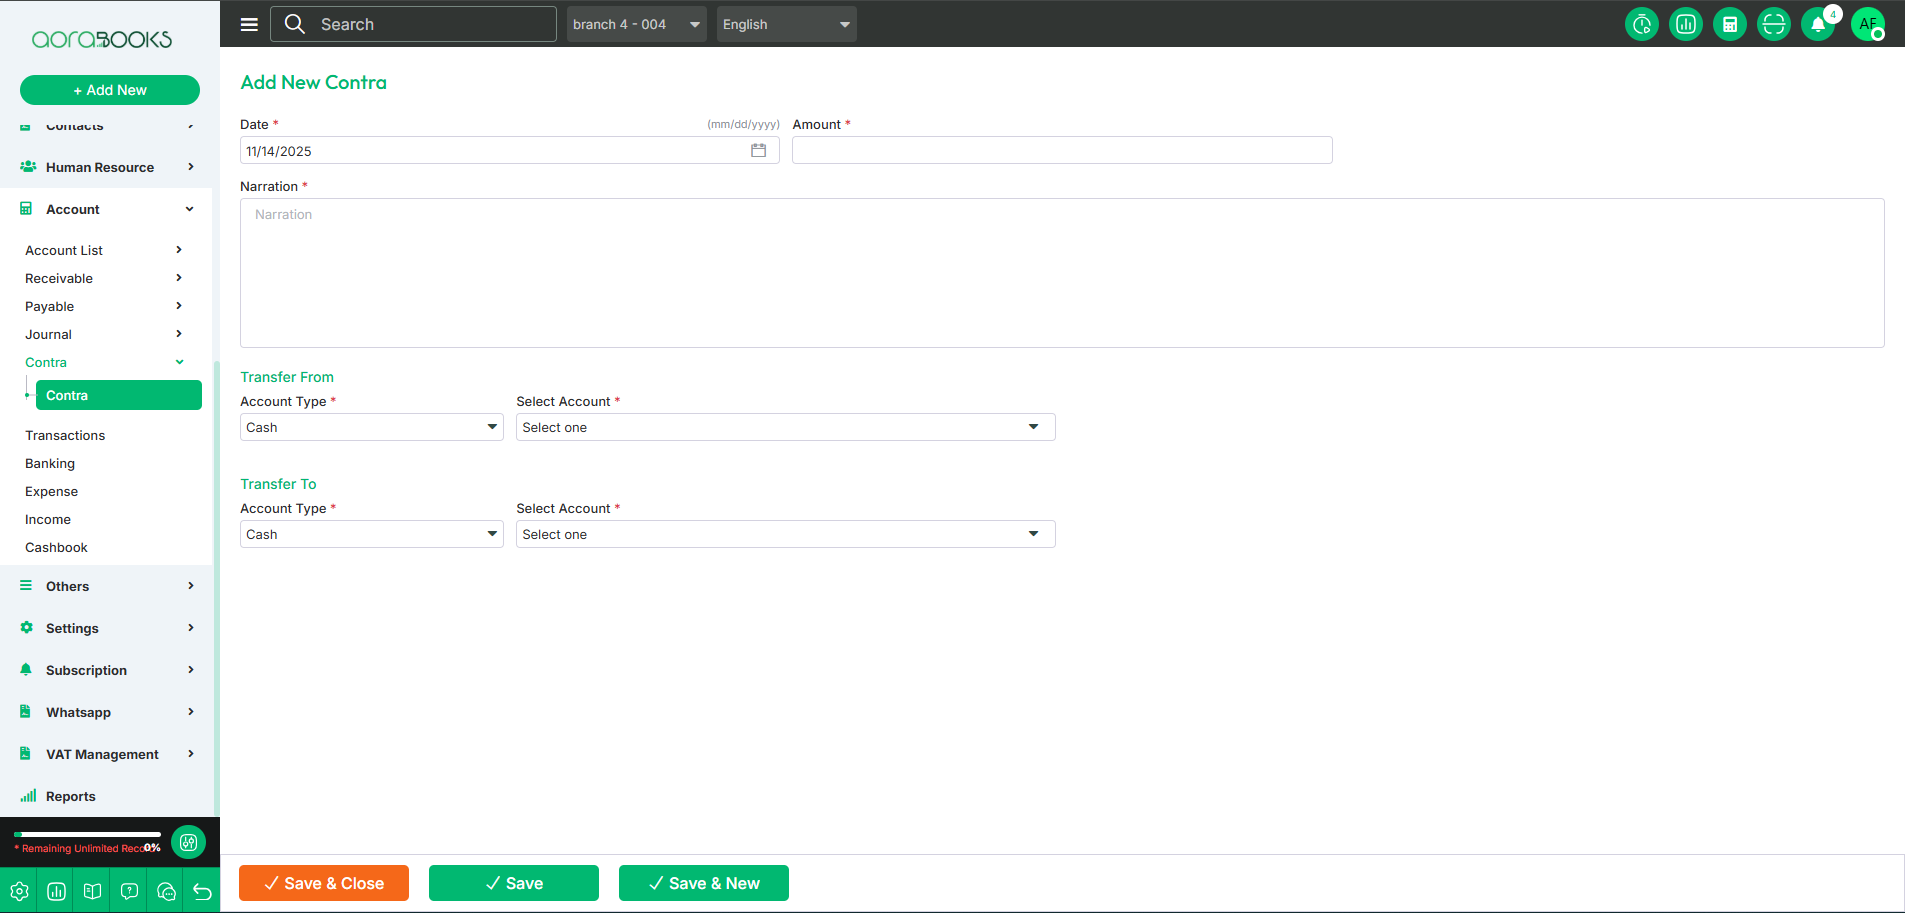This screenshot has width=1905, height=913.
Task: Open the branch 4 - 004 dropdown
Action: 636,24
